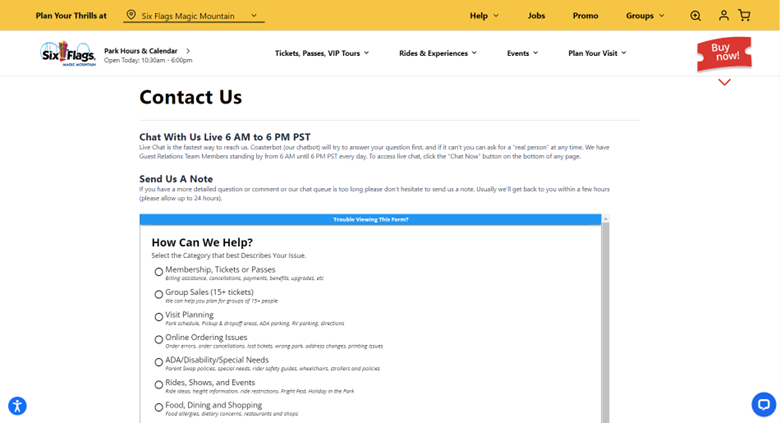Select Rides, Shows, and Events radio button

click(x=159, y=385)
